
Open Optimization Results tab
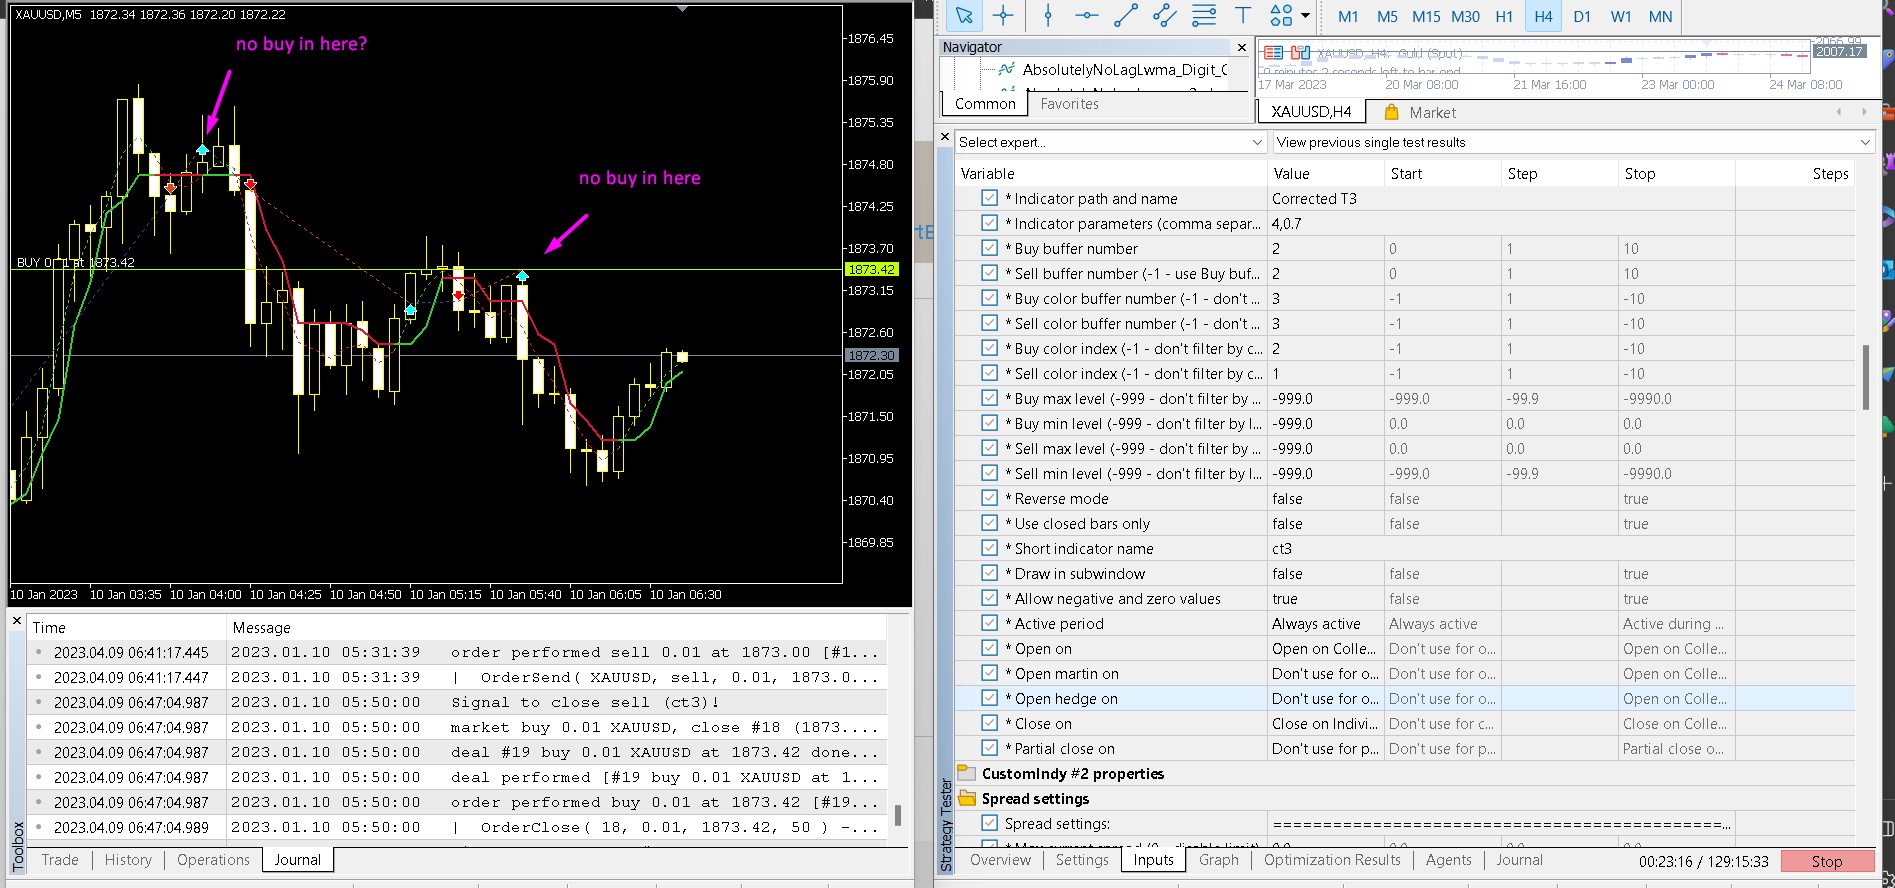click(1332, 860)
